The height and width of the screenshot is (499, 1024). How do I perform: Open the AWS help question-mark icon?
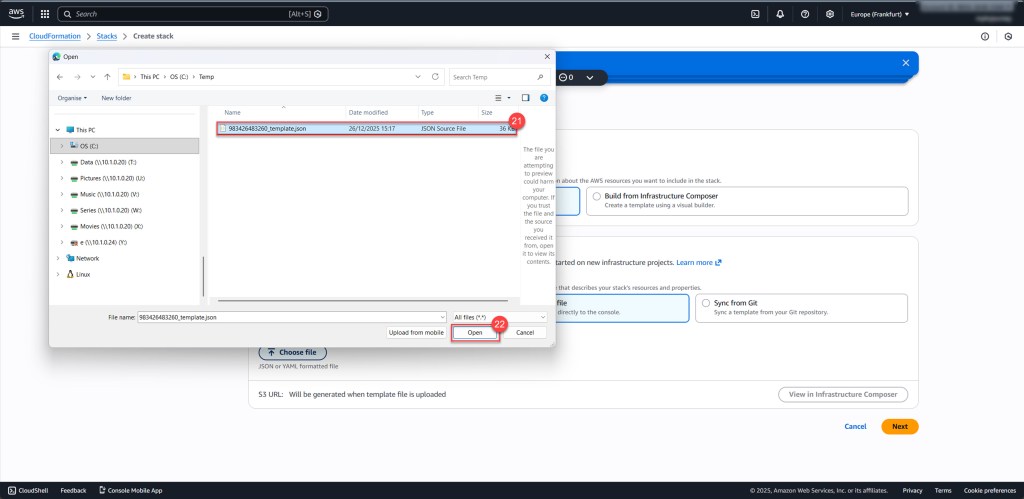tap(806, 14)
